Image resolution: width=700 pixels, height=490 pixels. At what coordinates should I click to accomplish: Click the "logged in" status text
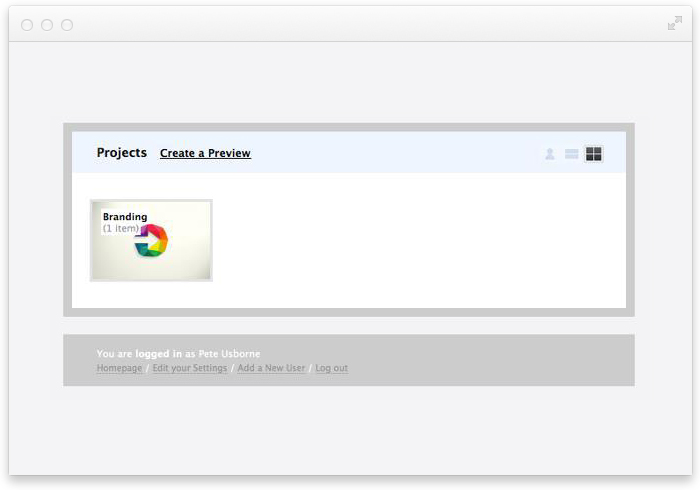[159, 354]
